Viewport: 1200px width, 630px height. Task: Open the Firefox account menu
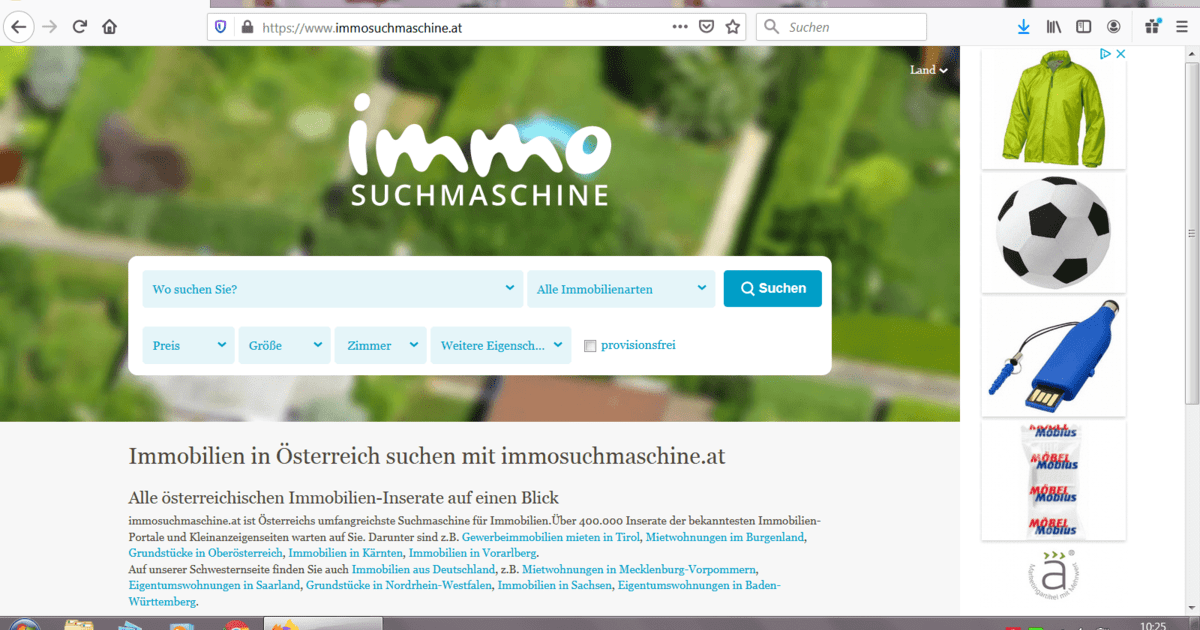pos(1113,27)
